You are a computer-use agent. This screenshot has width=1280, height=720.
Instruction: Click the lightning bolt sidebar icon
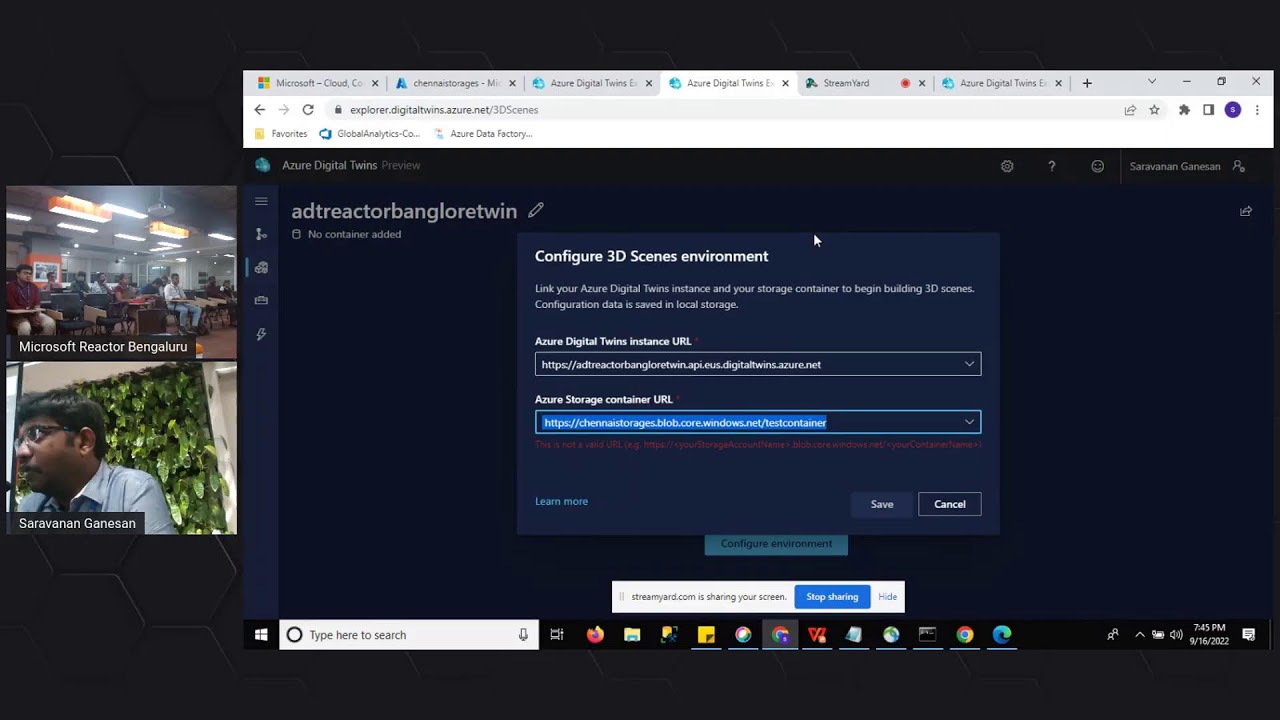[261, 334]
